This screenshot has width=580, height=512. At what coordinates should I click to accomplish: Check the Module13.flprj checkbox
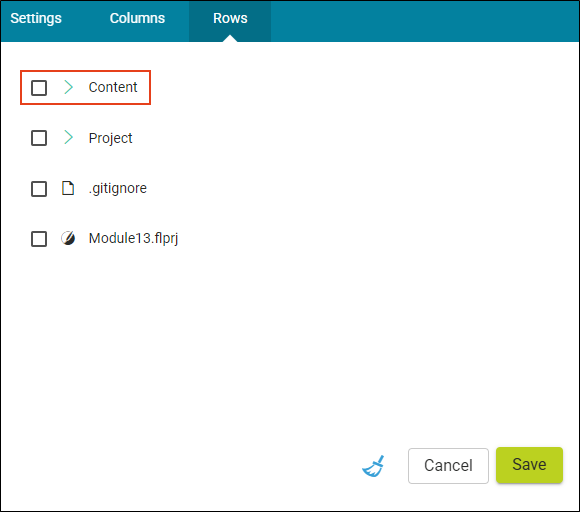pos(39,239)
